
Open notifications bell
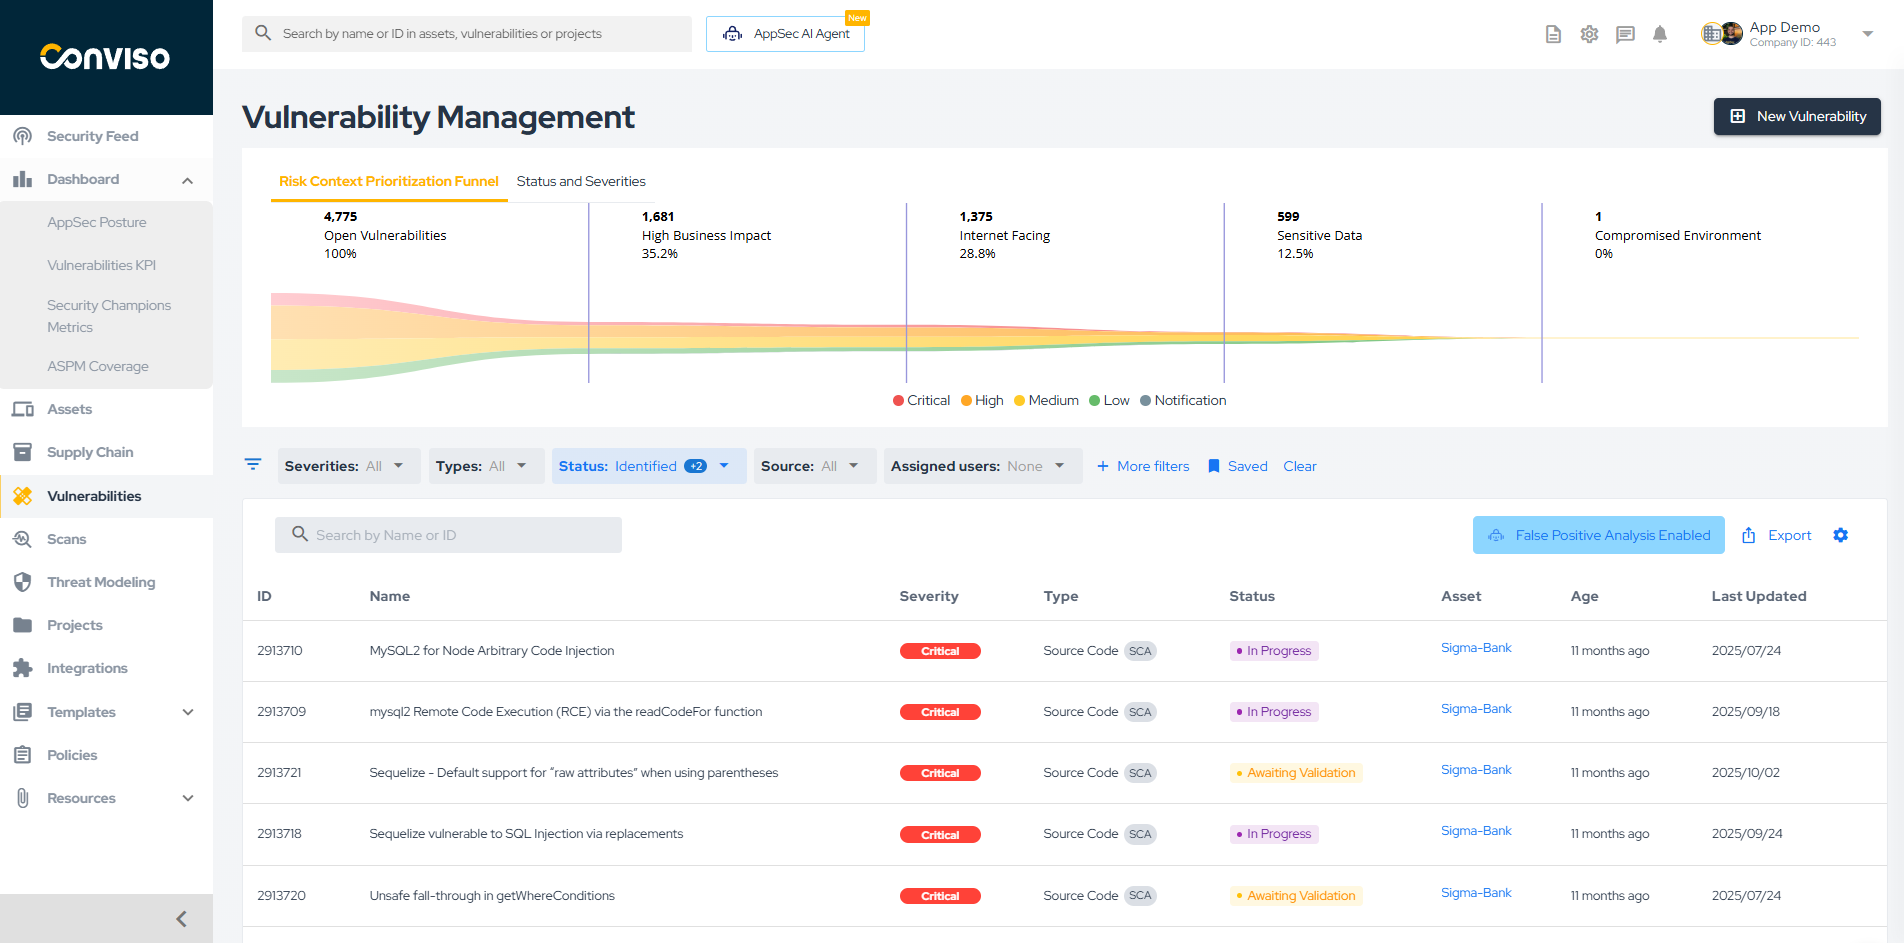tap(1660, 33)
